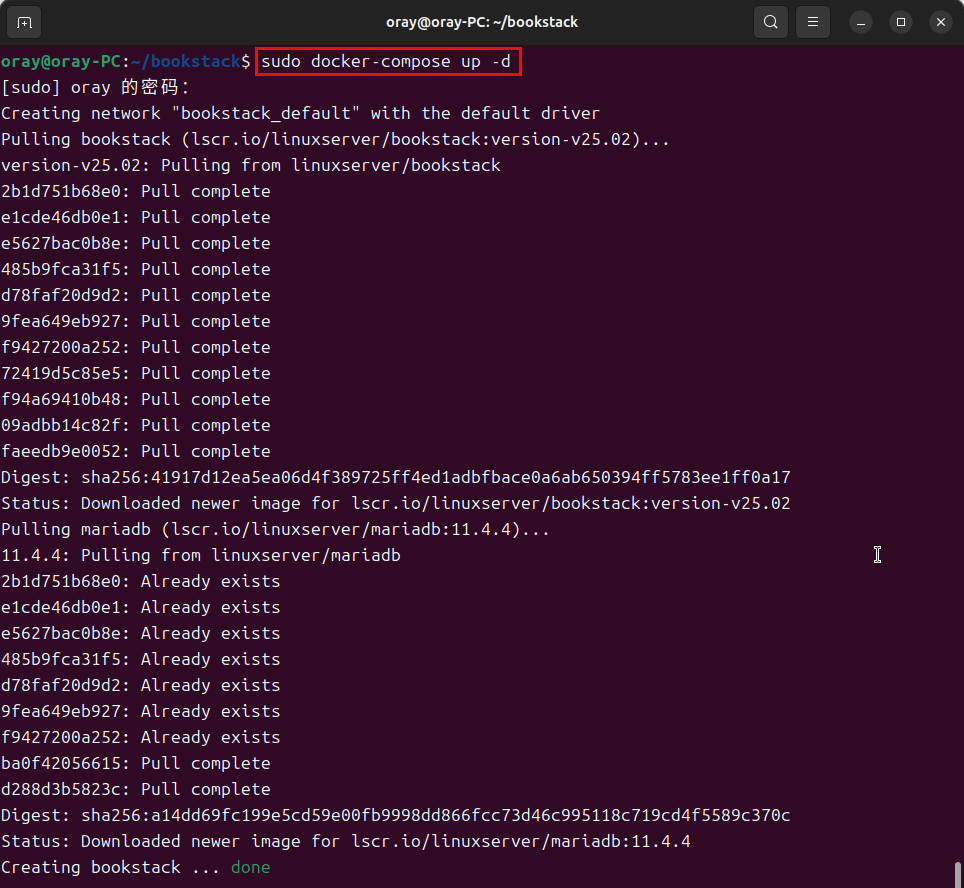Click the terminal scrollbar thumb

[x=958, y=873]
